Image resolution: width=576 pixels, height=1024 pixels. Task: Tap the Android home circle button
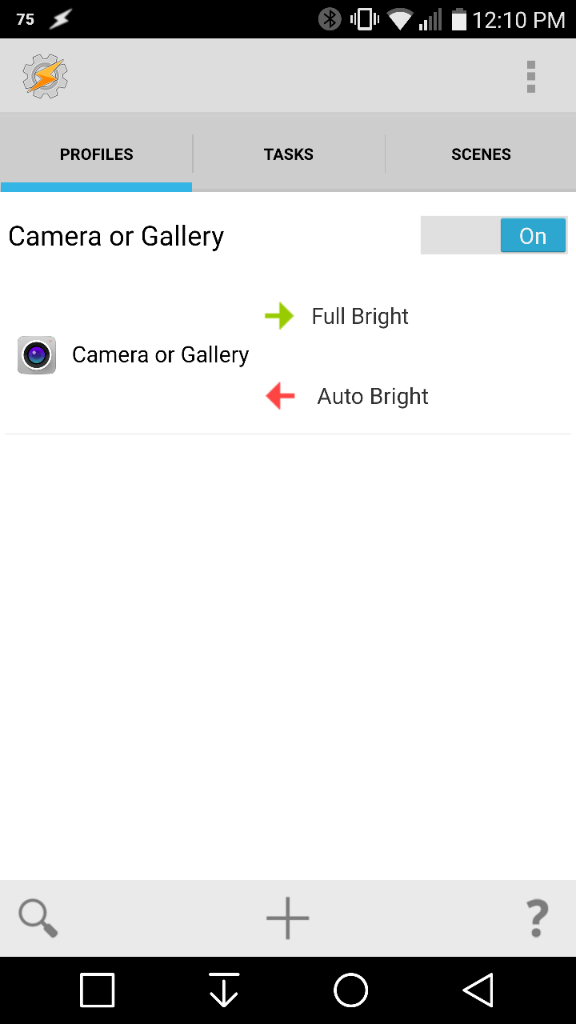pos(351,990)
